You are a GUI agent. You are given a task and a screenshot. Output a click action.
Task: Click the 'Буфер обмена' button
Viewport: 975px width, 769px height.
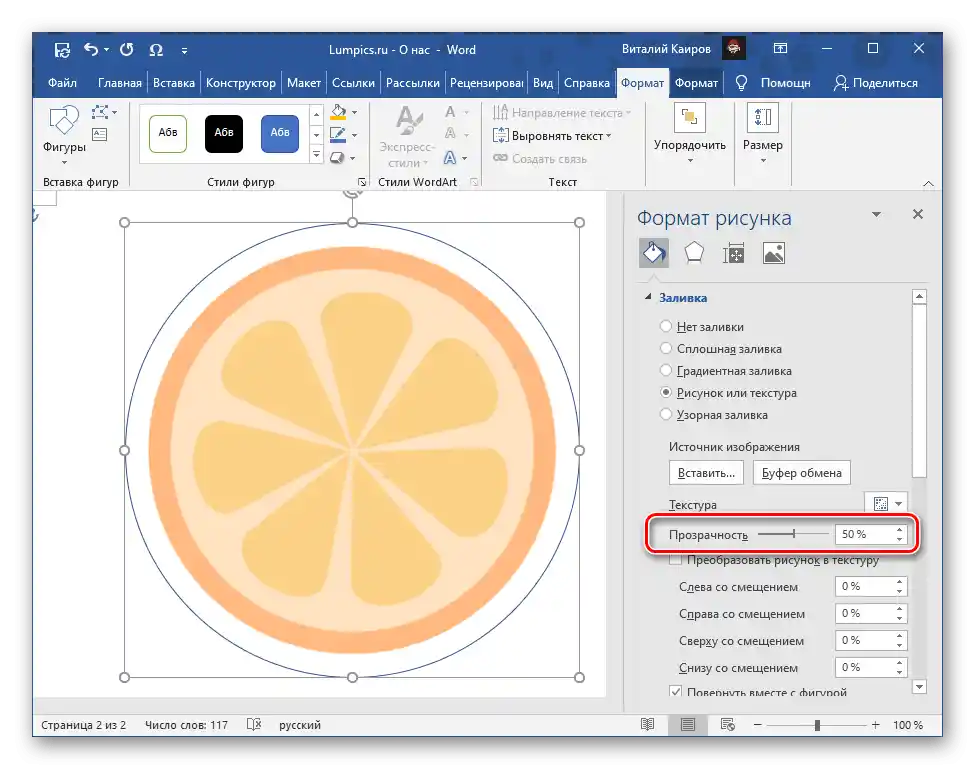801,473
